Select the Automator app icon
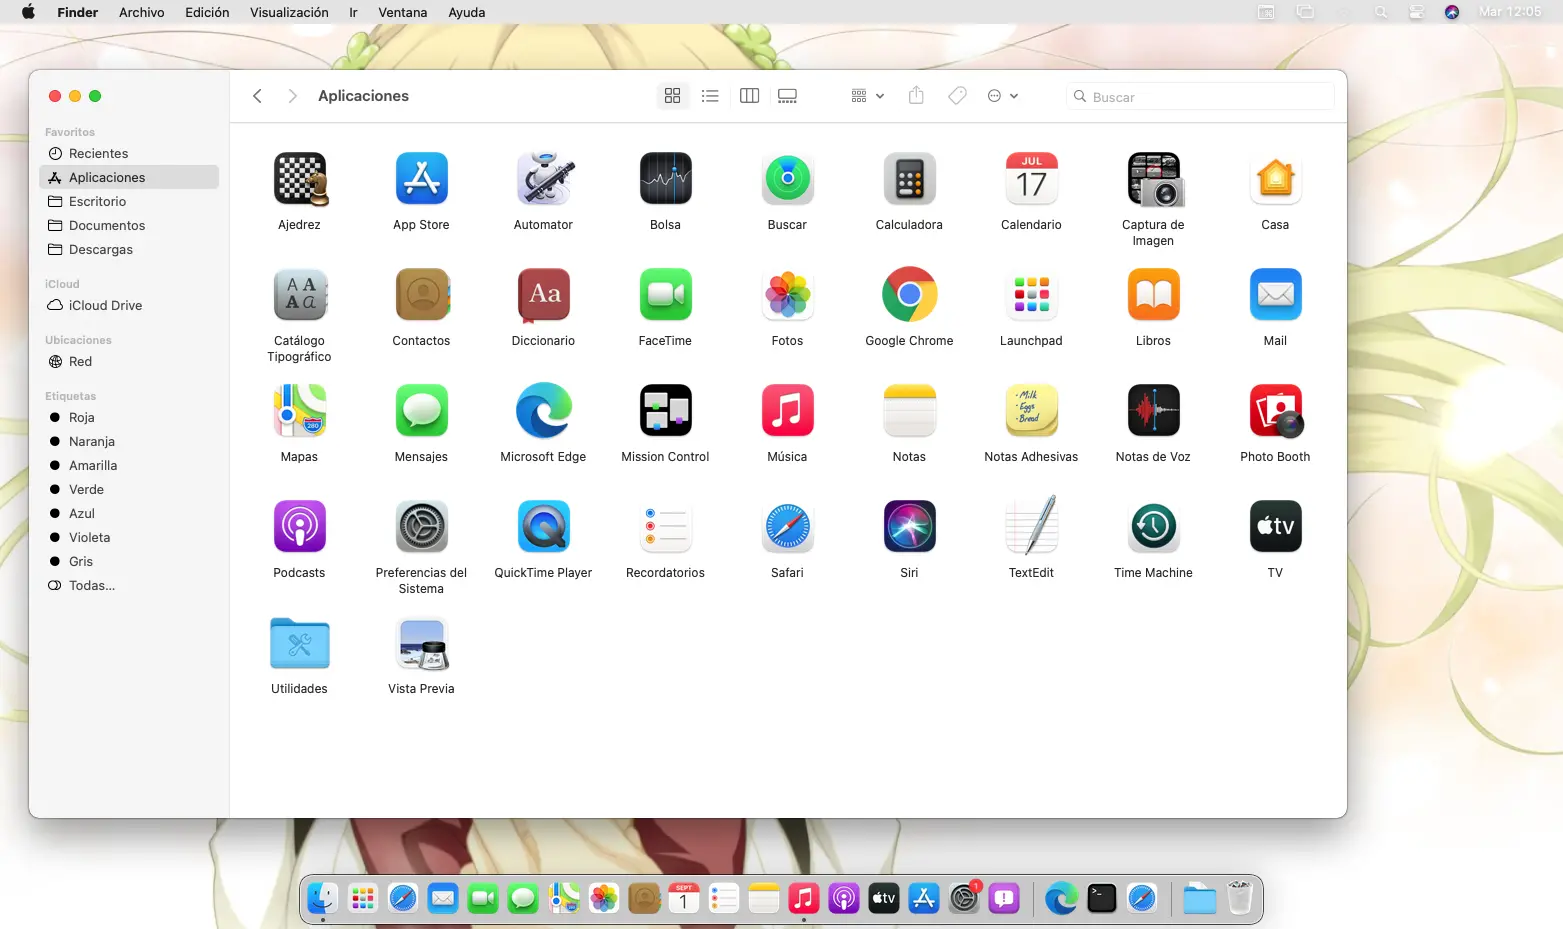Screen dimensions: 1563x929 543,179
